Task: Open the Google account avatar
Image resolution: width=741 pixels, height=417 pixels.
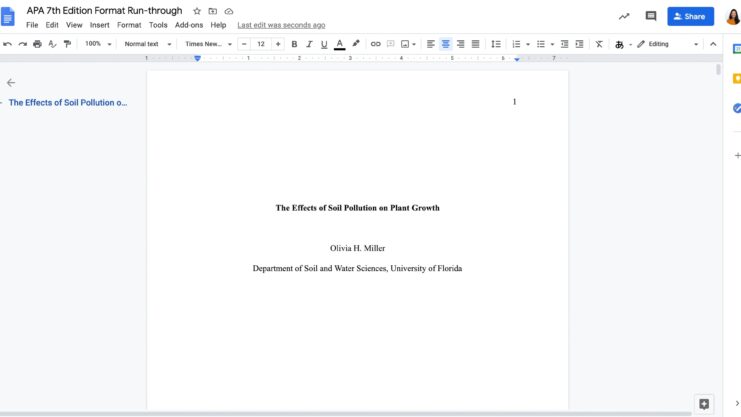Action: coord(733,17)
